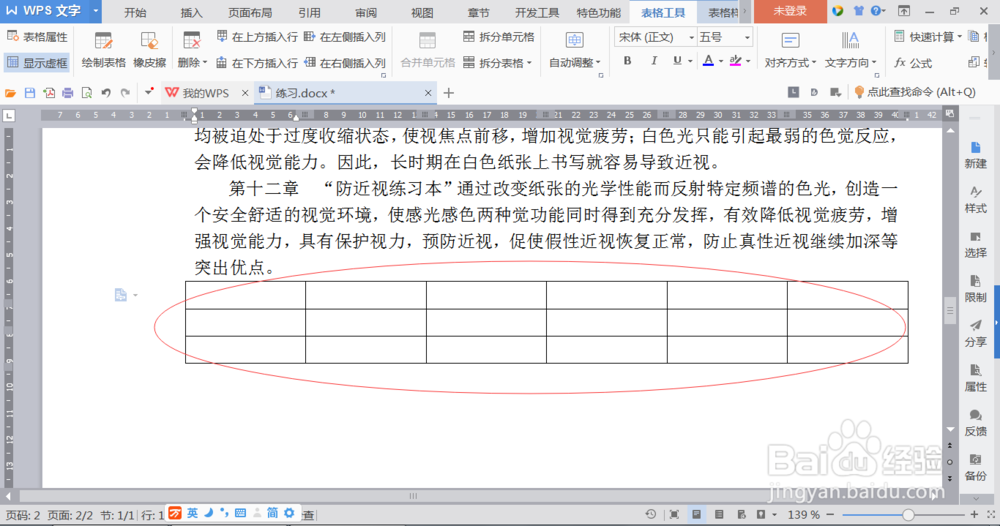Insert column to the right (在右侧插入列)

344,62
